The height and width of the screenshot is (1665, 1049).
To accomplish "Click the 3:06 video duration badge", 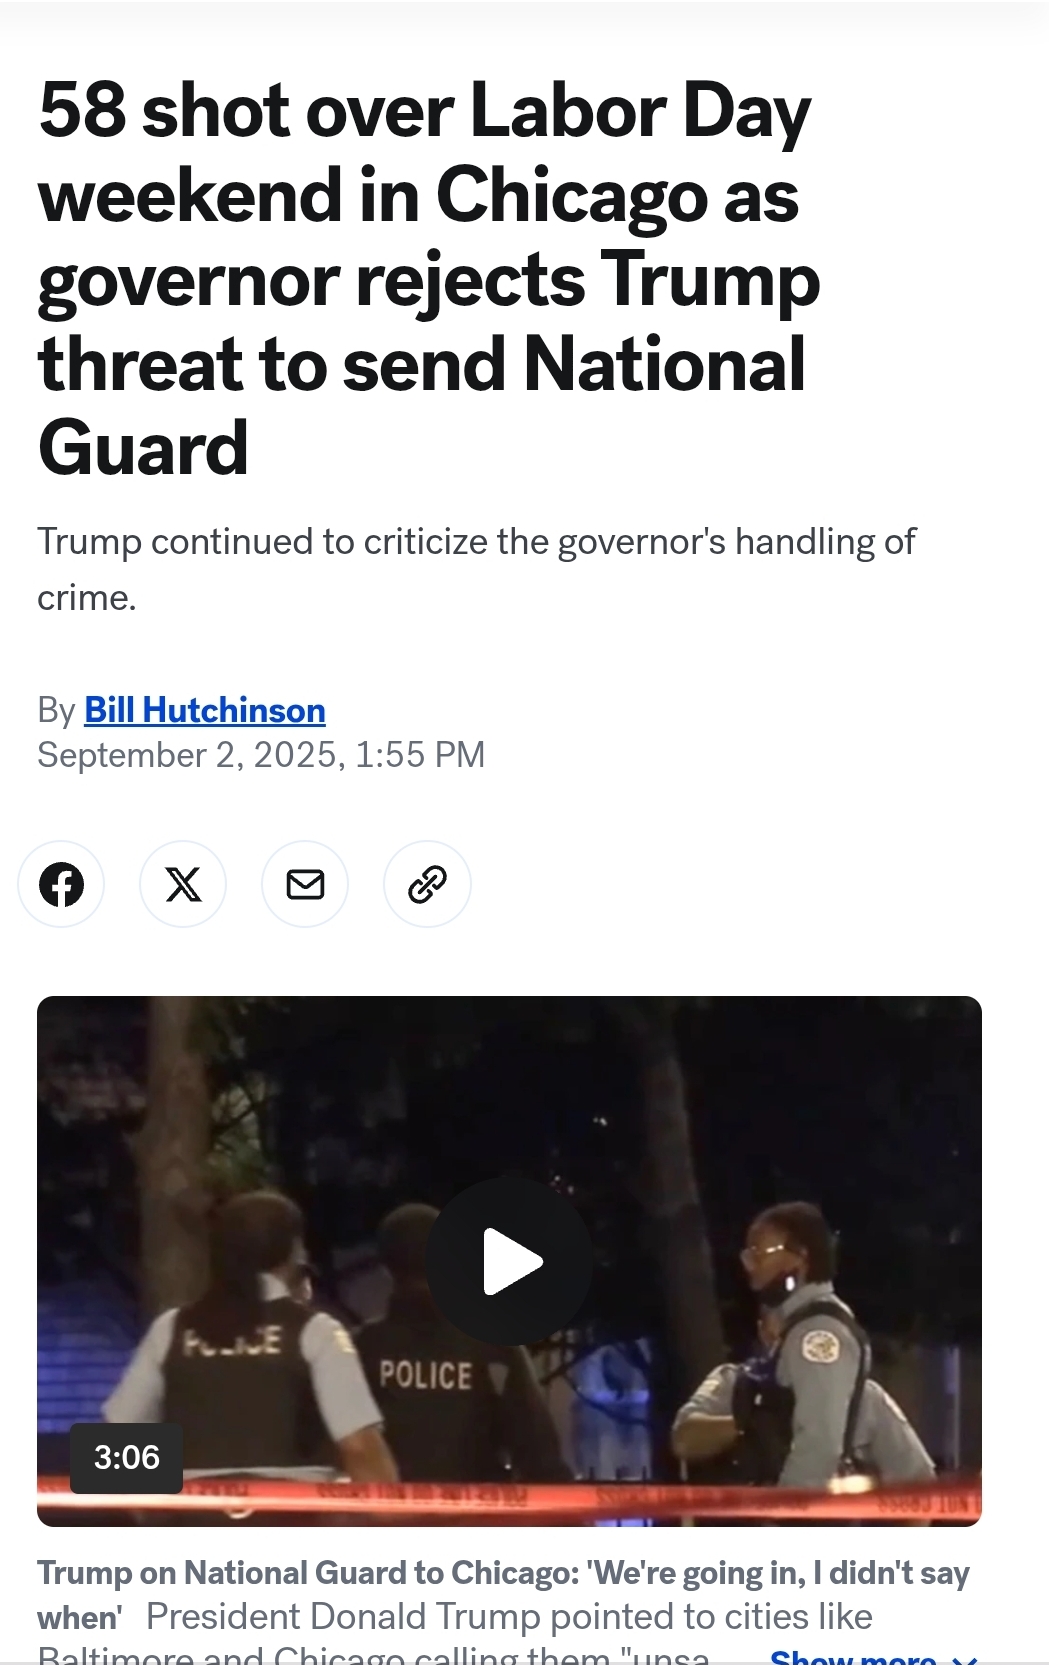I will pos(127,1457).
